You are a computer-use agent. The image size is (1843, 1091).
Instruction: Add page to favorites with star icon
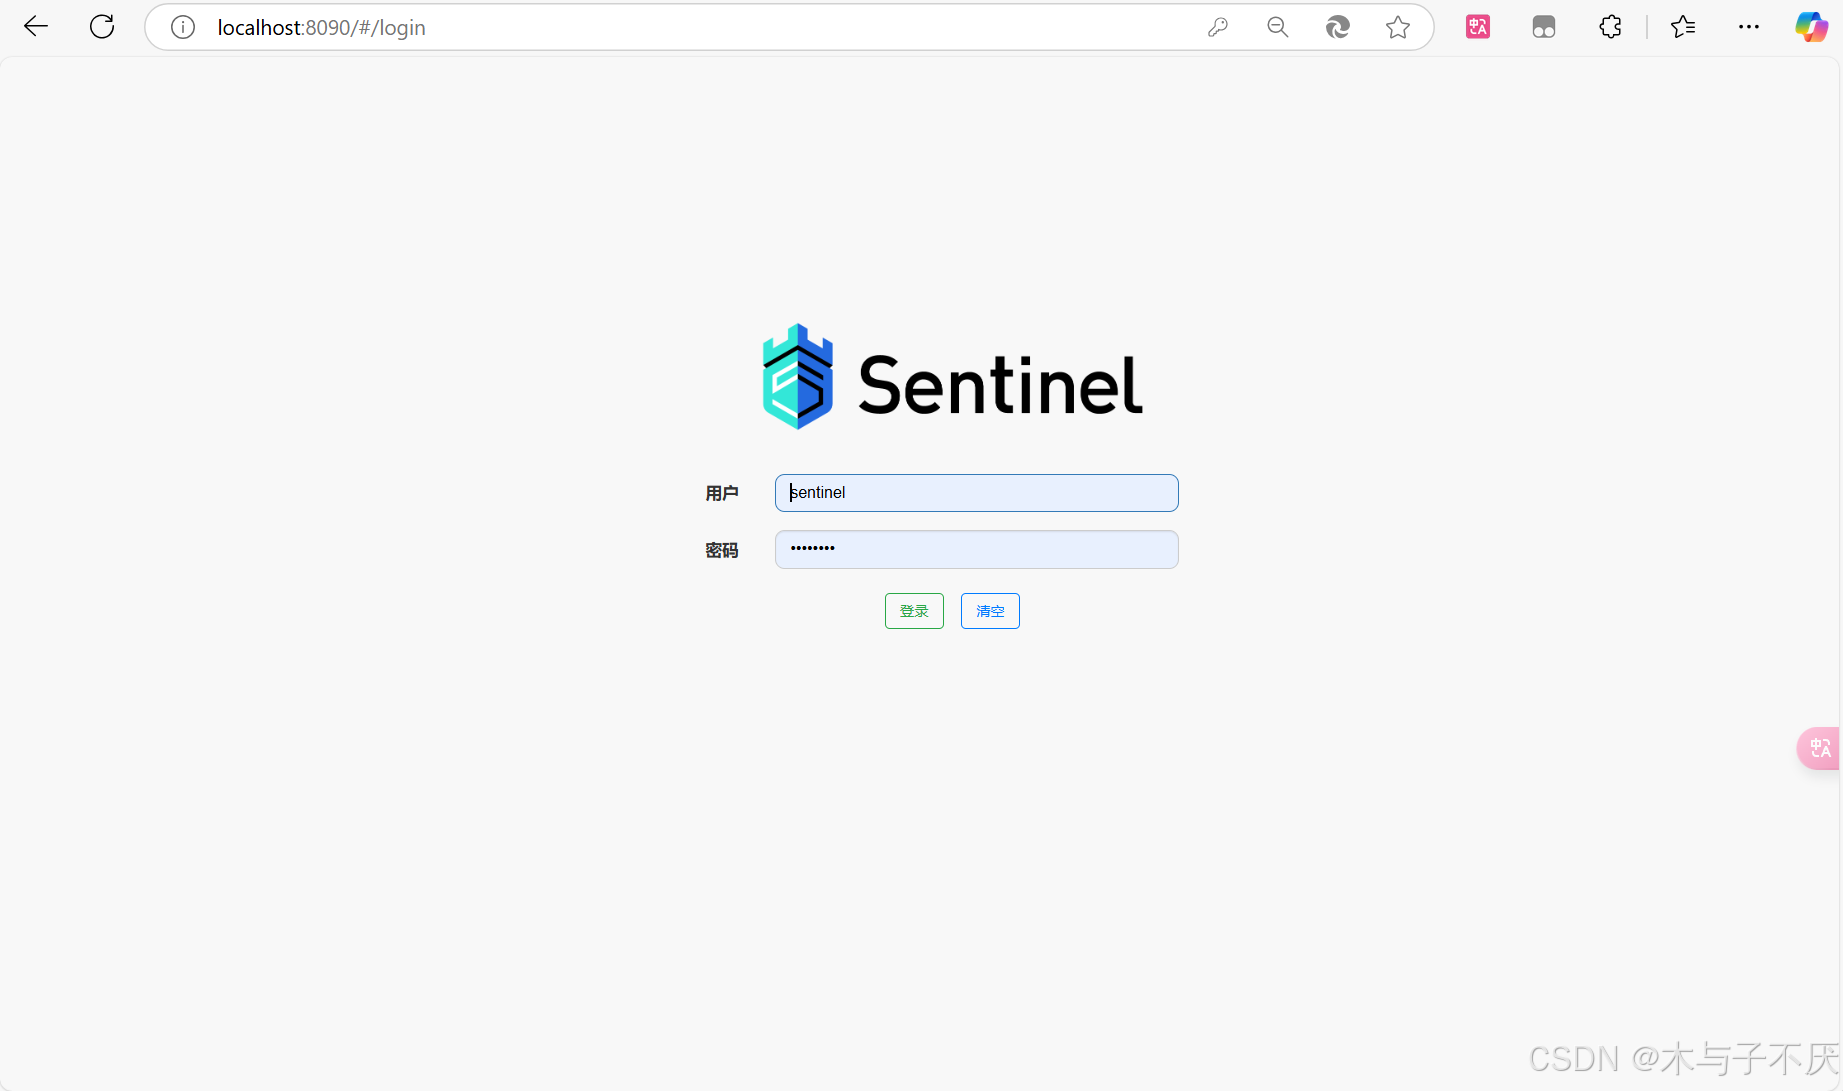(1397, 28)
